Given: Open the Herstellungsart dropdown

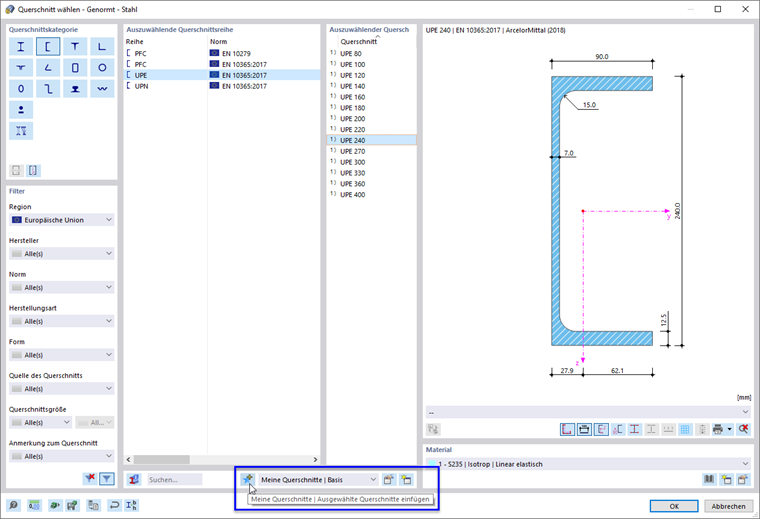Looking at the screenshot, I should (62, 321).
